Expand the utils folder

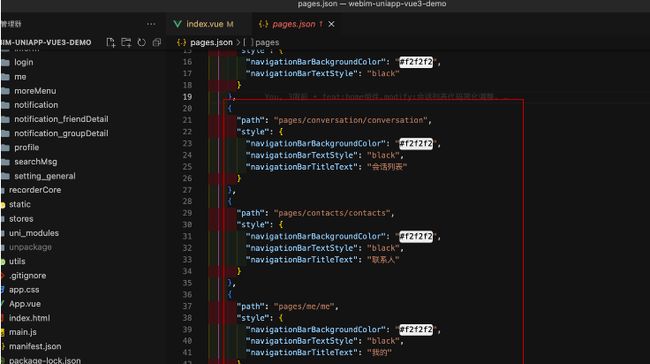tap(17, 261)
